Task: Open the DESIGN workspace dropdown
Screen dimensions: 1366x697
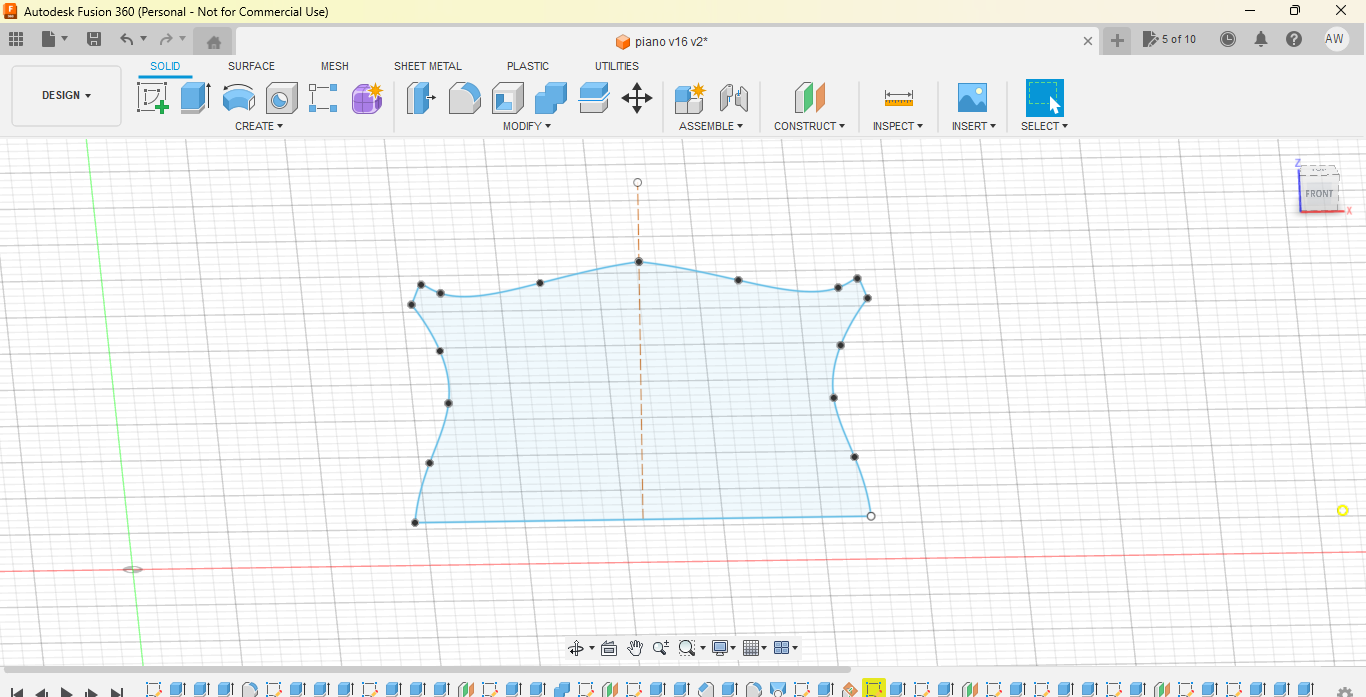Action: point(66,96)
